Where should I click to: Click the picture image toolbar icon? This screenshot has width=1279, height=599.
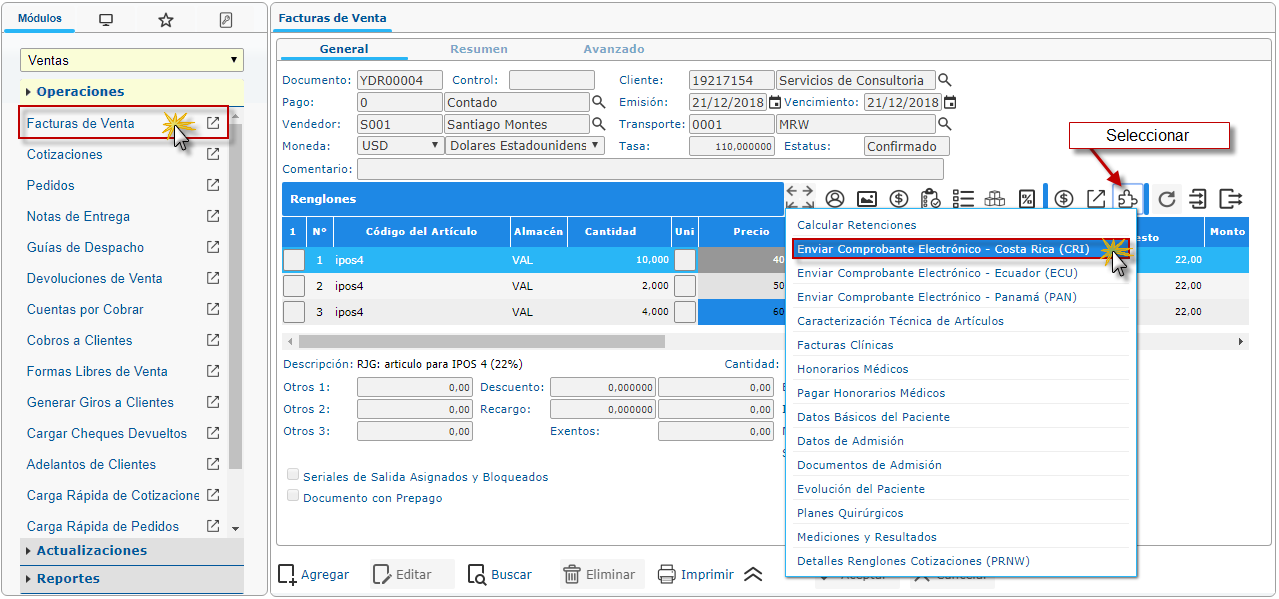pyautogui.click(x=867, y=198)
